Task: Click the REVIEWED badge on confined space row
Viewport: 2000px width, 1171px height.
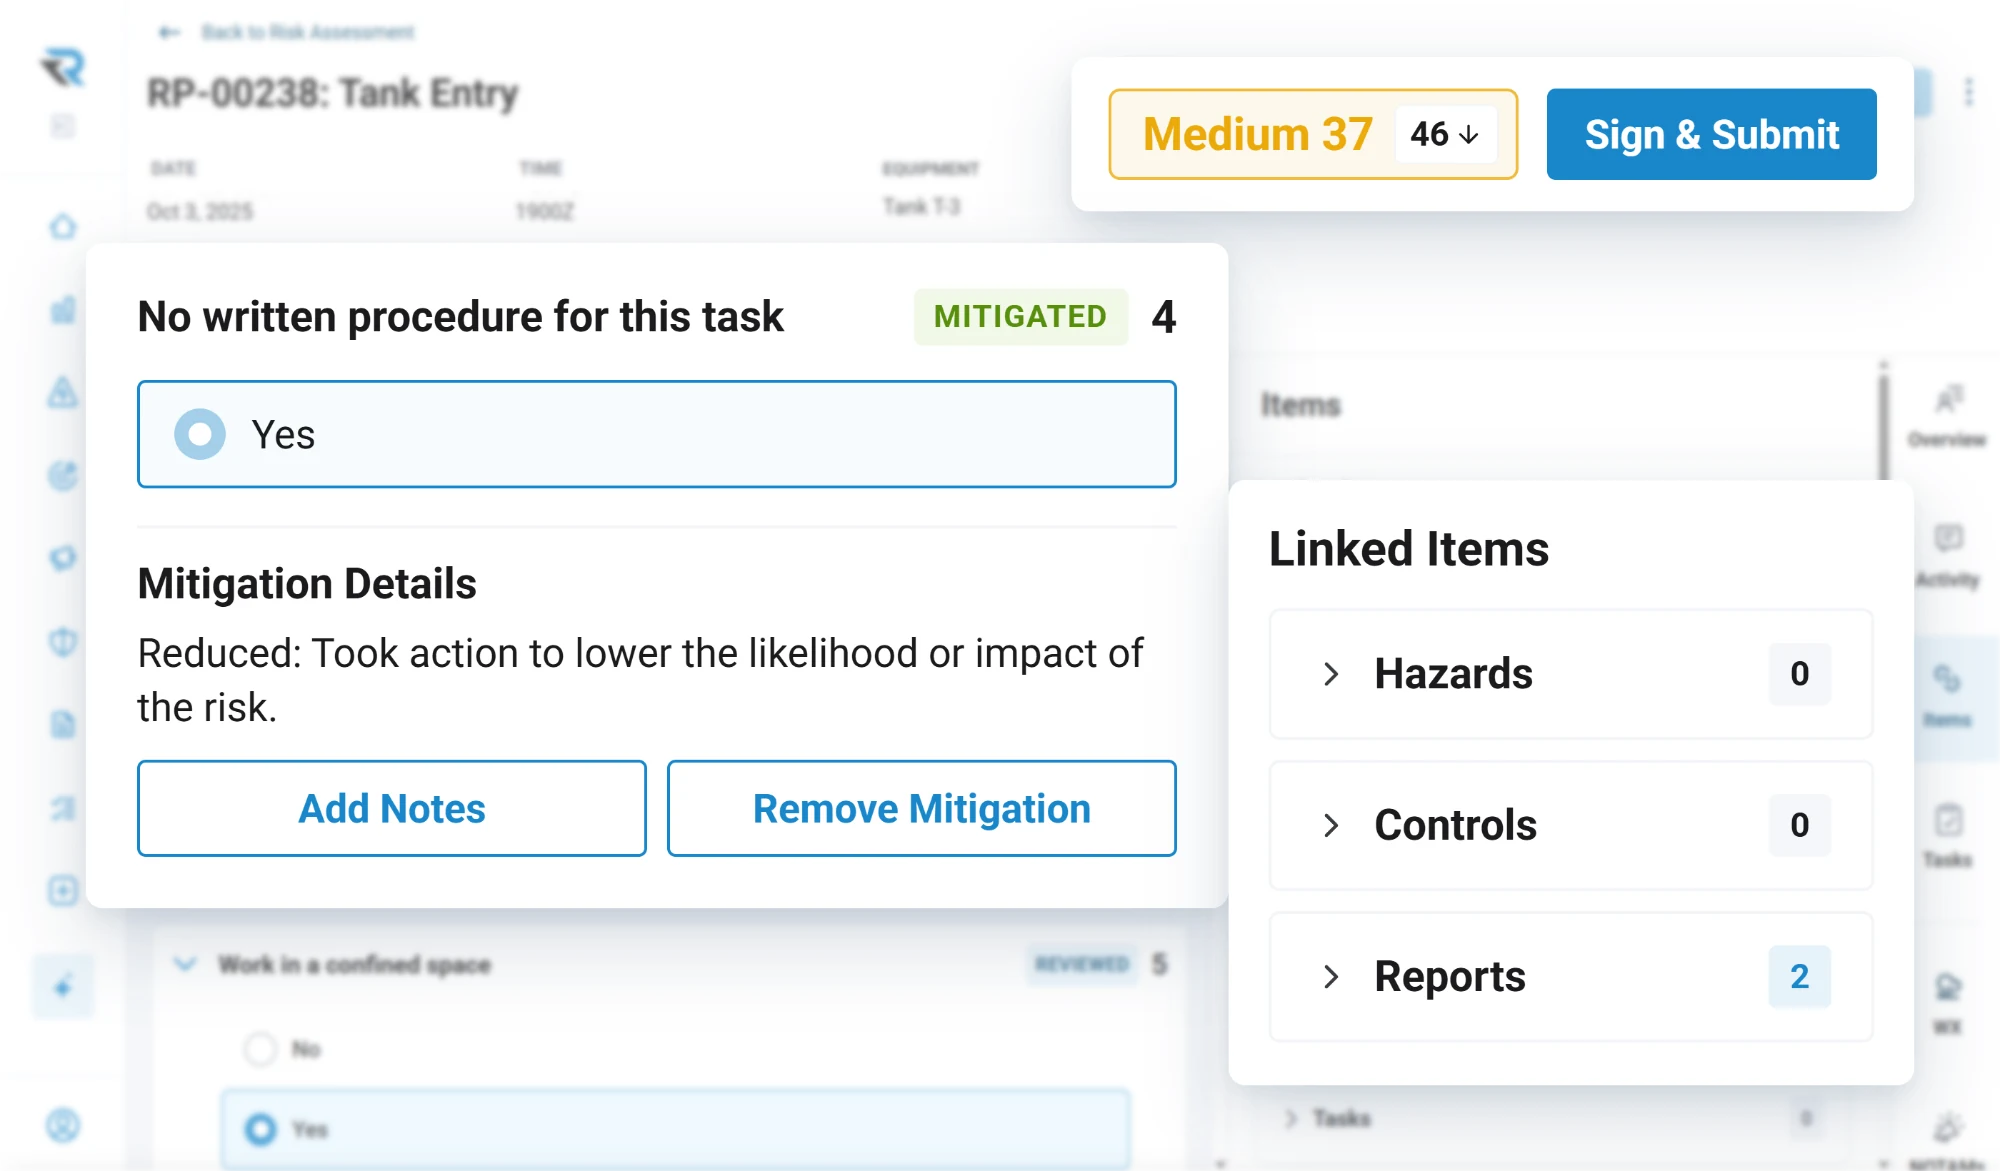Action: (x=1082, y=964)
